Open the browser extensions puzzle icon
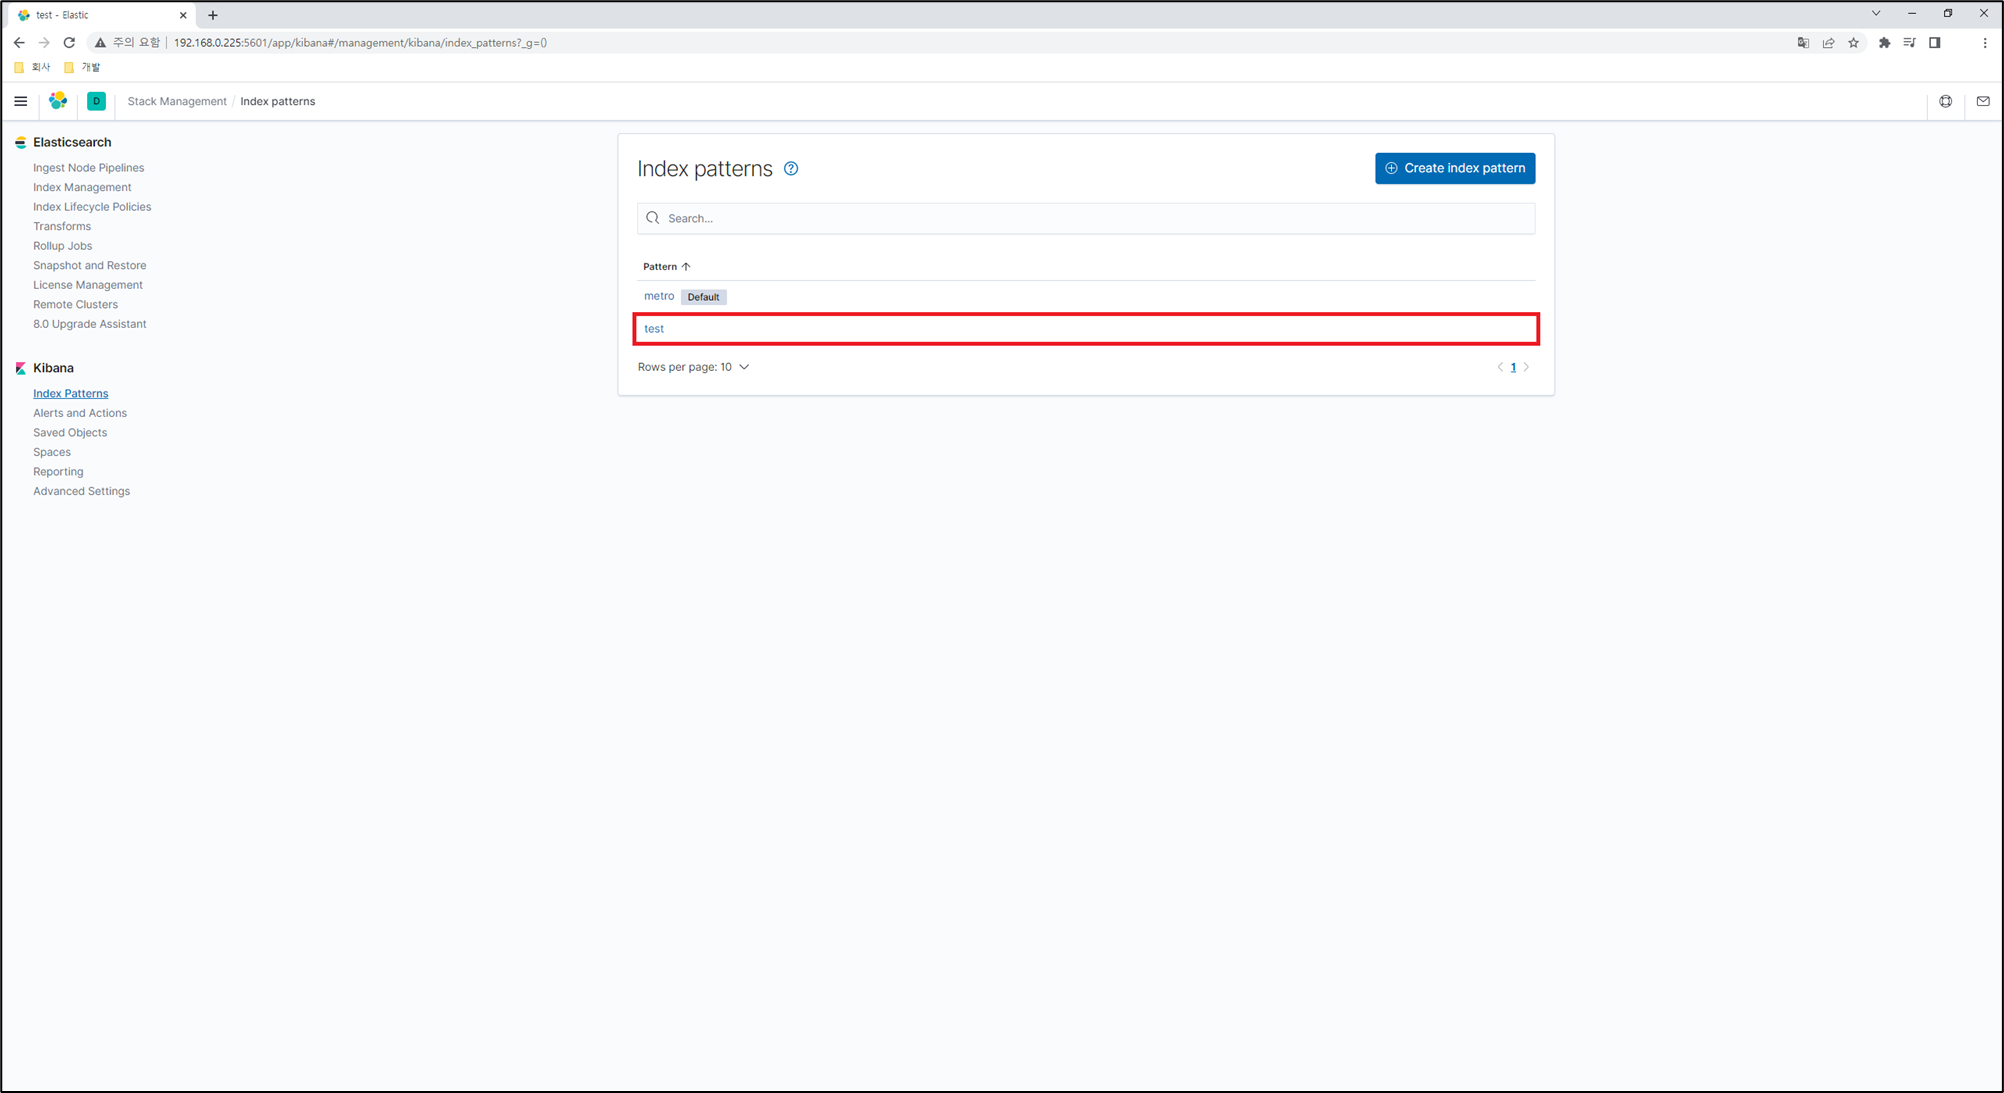Screen dimensions: 2004x1093 coord(1884,43)
